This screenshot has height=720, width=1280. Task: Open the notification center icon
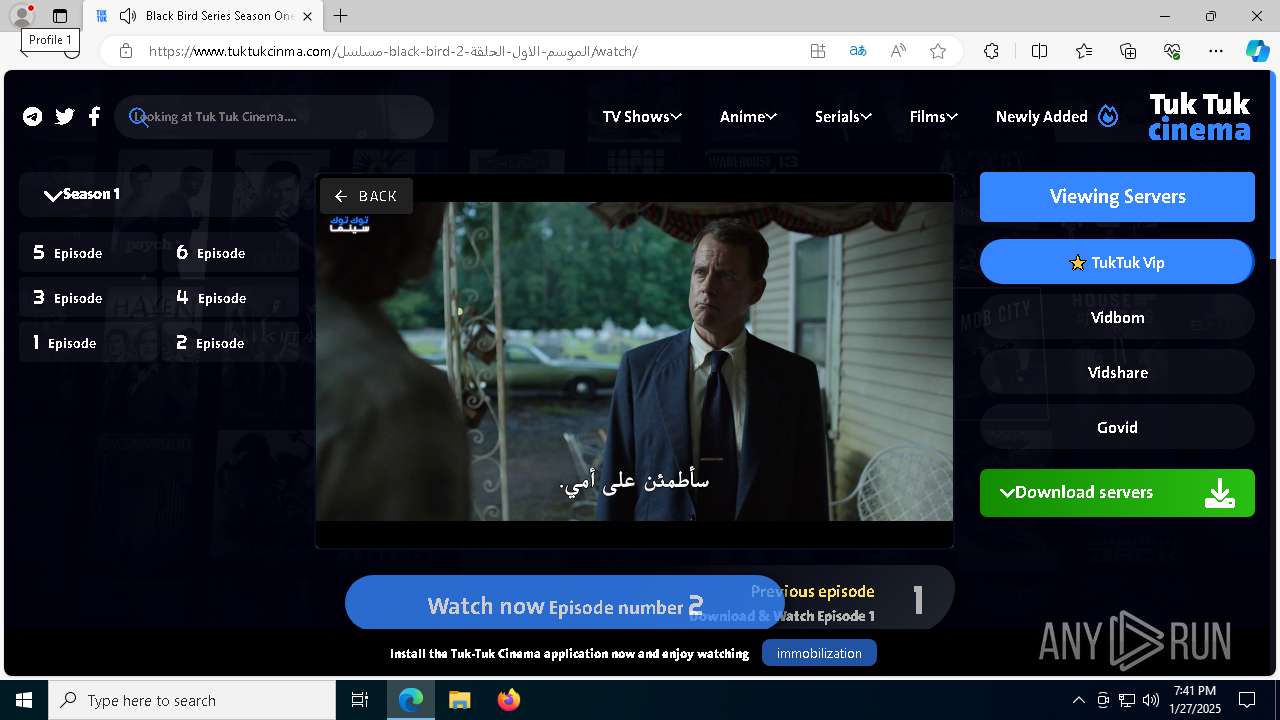pos(1247,700)
